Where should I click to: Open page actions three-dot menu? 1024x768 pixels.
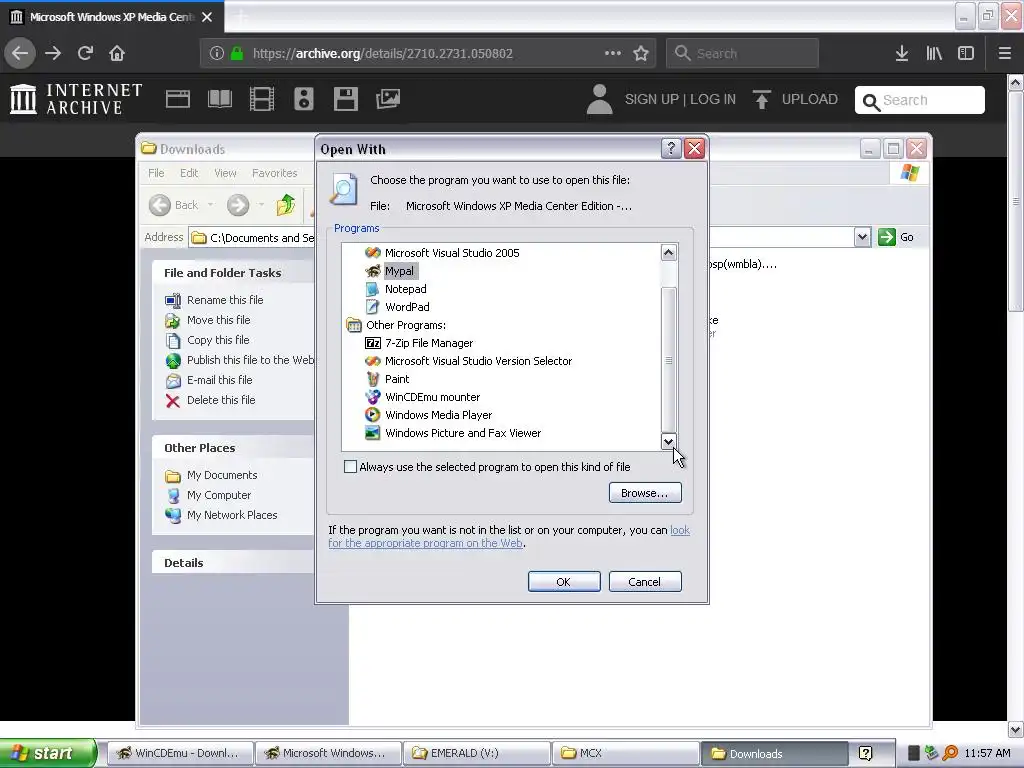613,54
